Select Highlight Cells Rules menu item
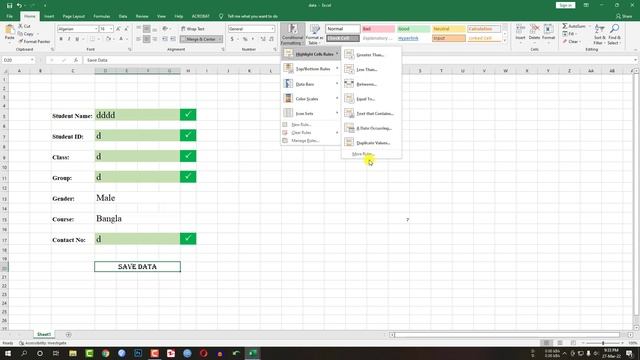Image resolution: width=640 pixels, height=360 pixels. click(x=311, y=54)
